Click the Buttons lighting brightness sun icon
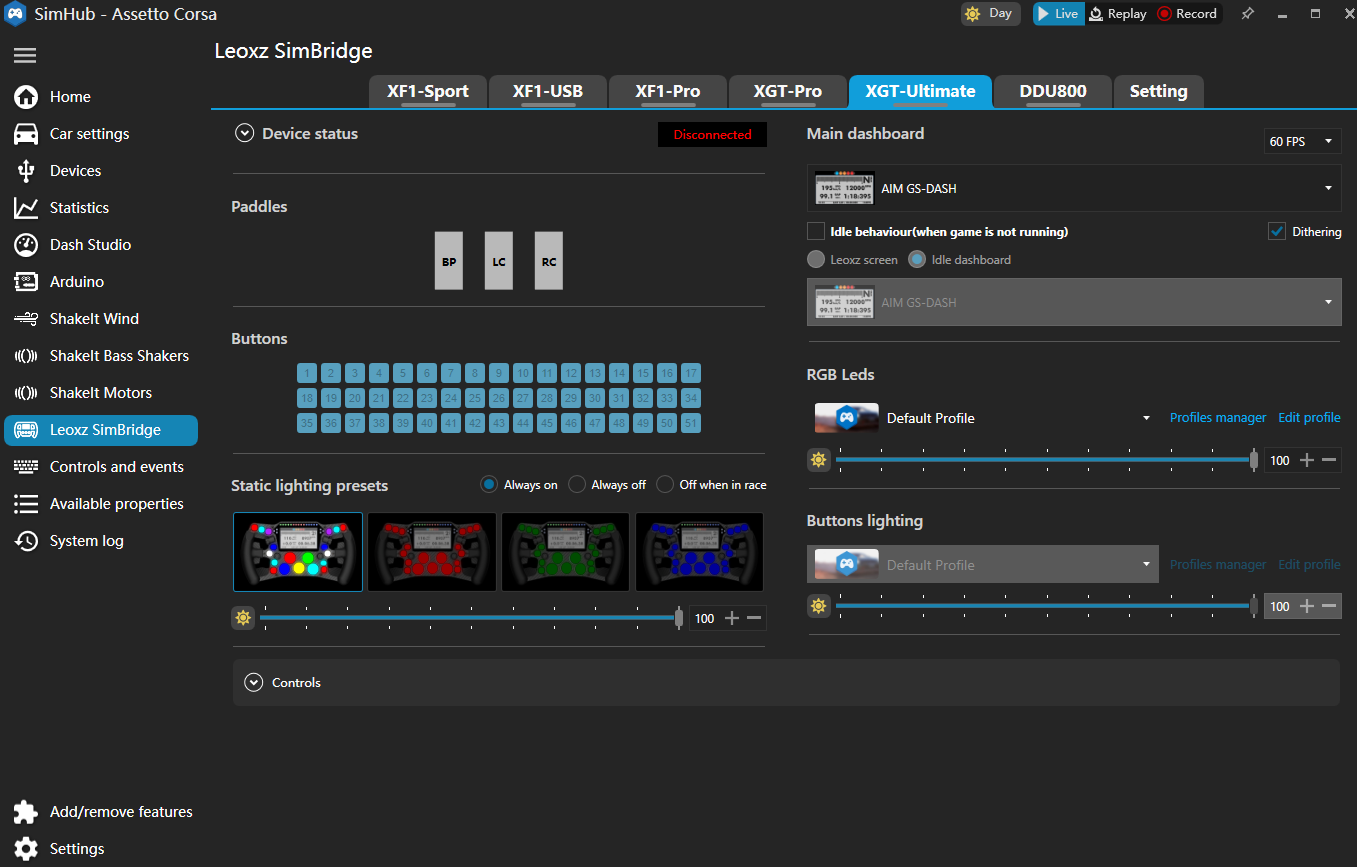1357x867 pixels. (819, 606)
